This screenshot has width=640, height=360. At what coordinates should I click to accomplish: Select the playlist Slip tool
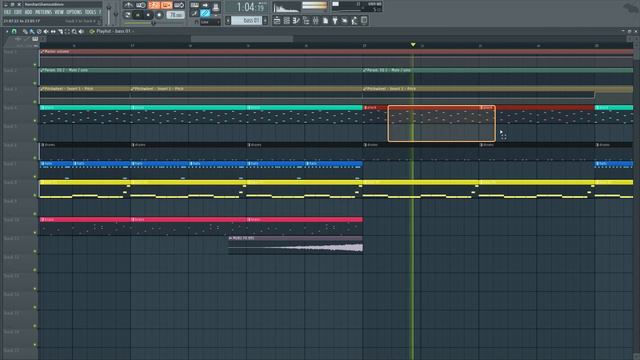53,31
